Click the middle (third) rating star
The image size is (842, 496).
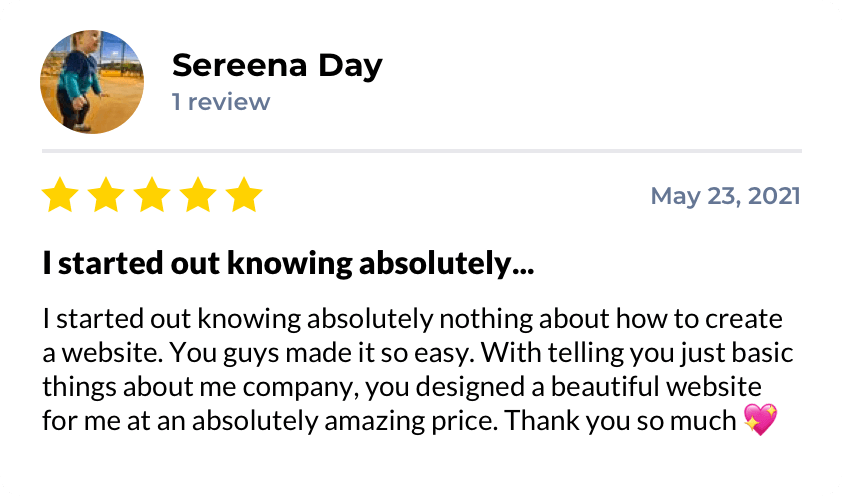152,196
